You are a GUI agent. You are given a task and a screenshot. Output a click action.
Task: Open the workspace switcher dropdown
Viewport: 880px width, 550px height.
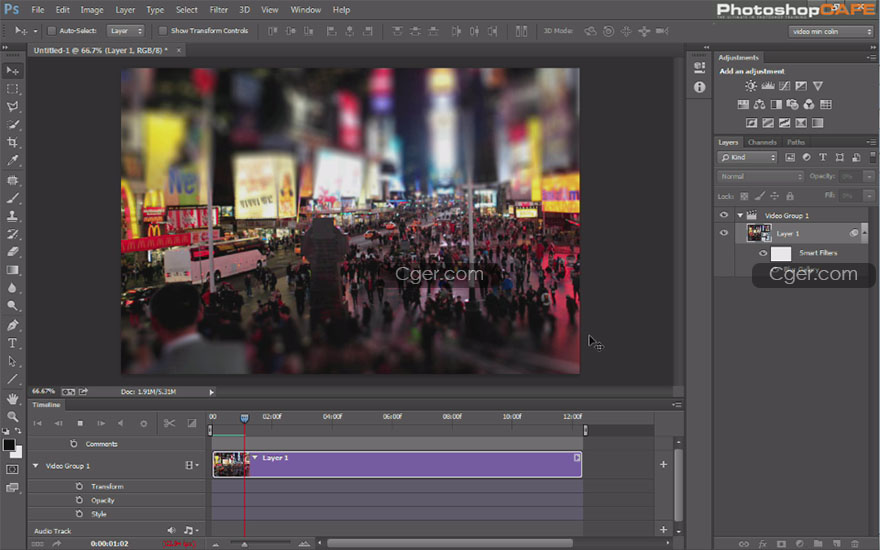[831, 31]
